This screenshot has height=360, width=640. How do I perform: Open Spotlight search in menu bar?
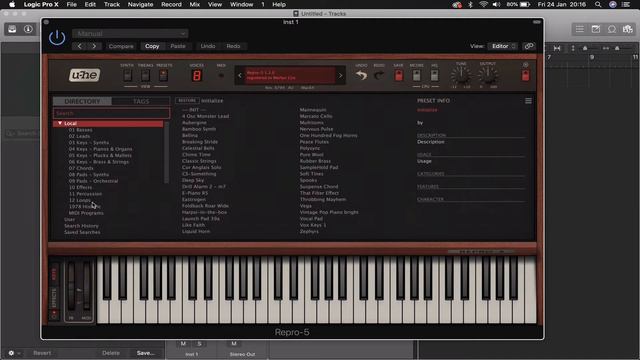(598, 4)
